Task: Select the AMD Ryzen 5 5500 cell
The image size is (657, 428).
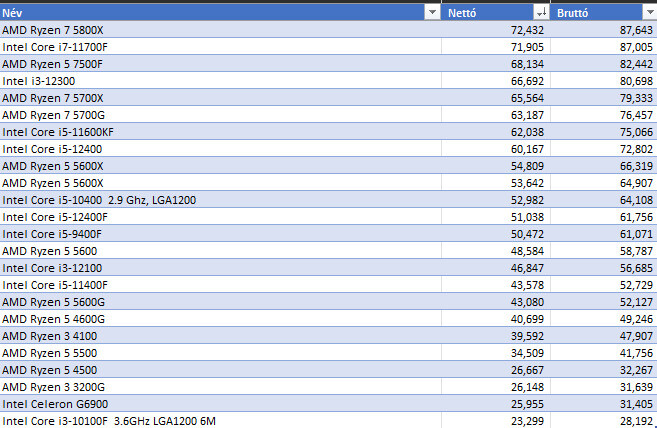Action: tap(220, 353)
